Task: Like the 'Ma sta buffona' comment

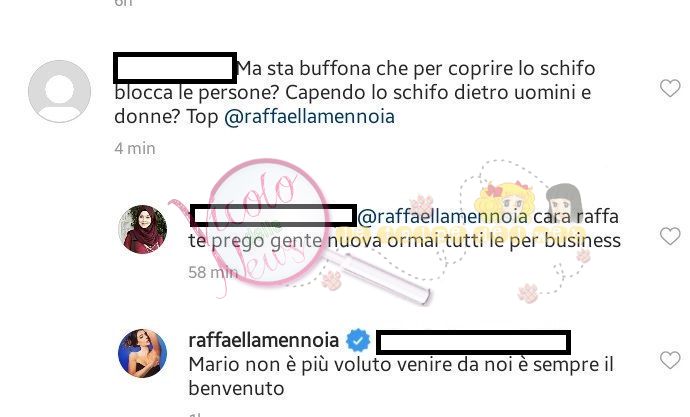Action: tap(670, 88)
